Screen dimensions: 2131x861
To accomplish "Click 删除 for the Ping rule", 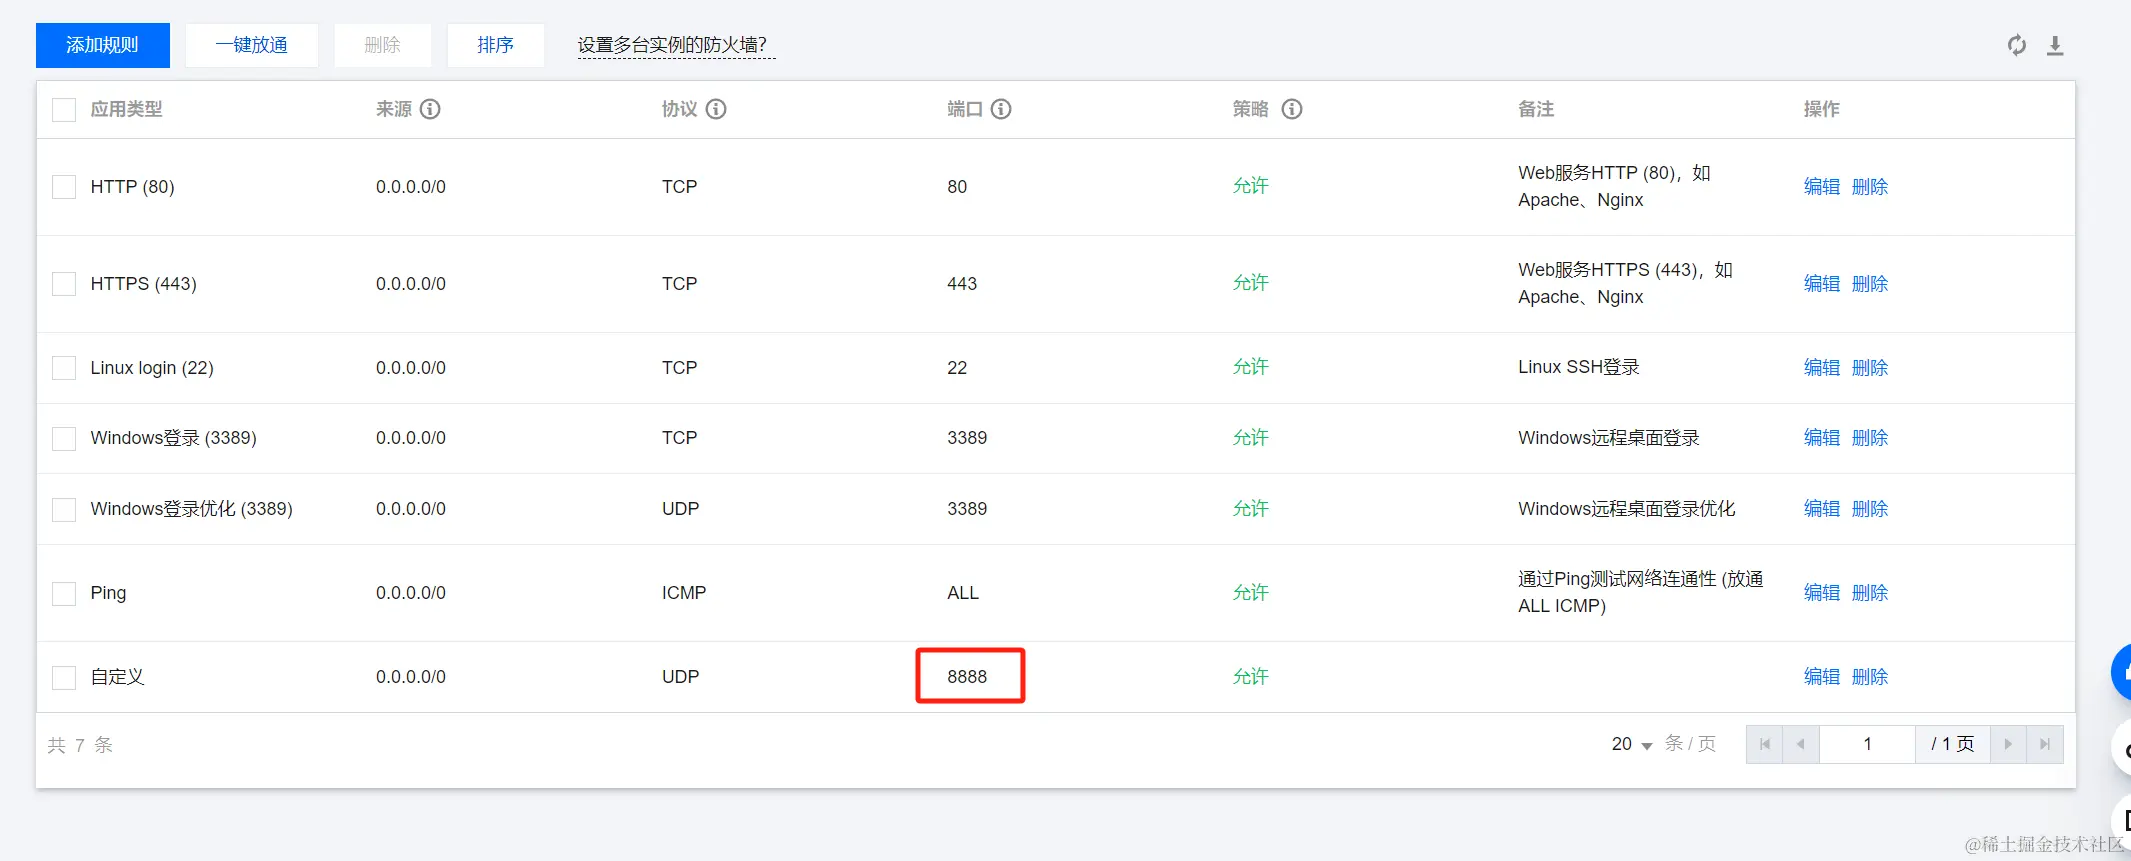I will [x=1870, y=593].
